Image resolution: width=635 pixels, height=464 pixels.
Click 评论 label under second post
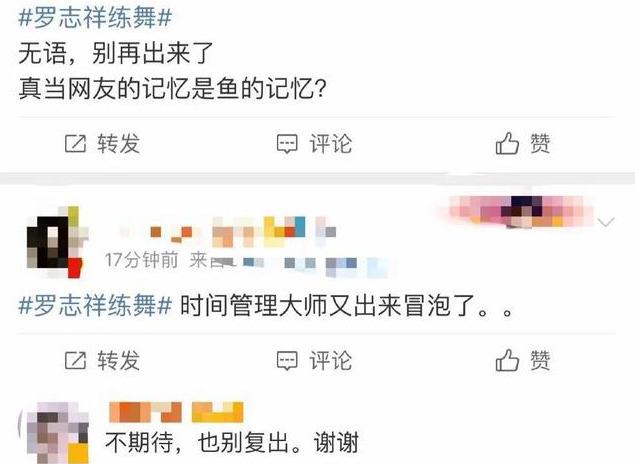[331, 360]
